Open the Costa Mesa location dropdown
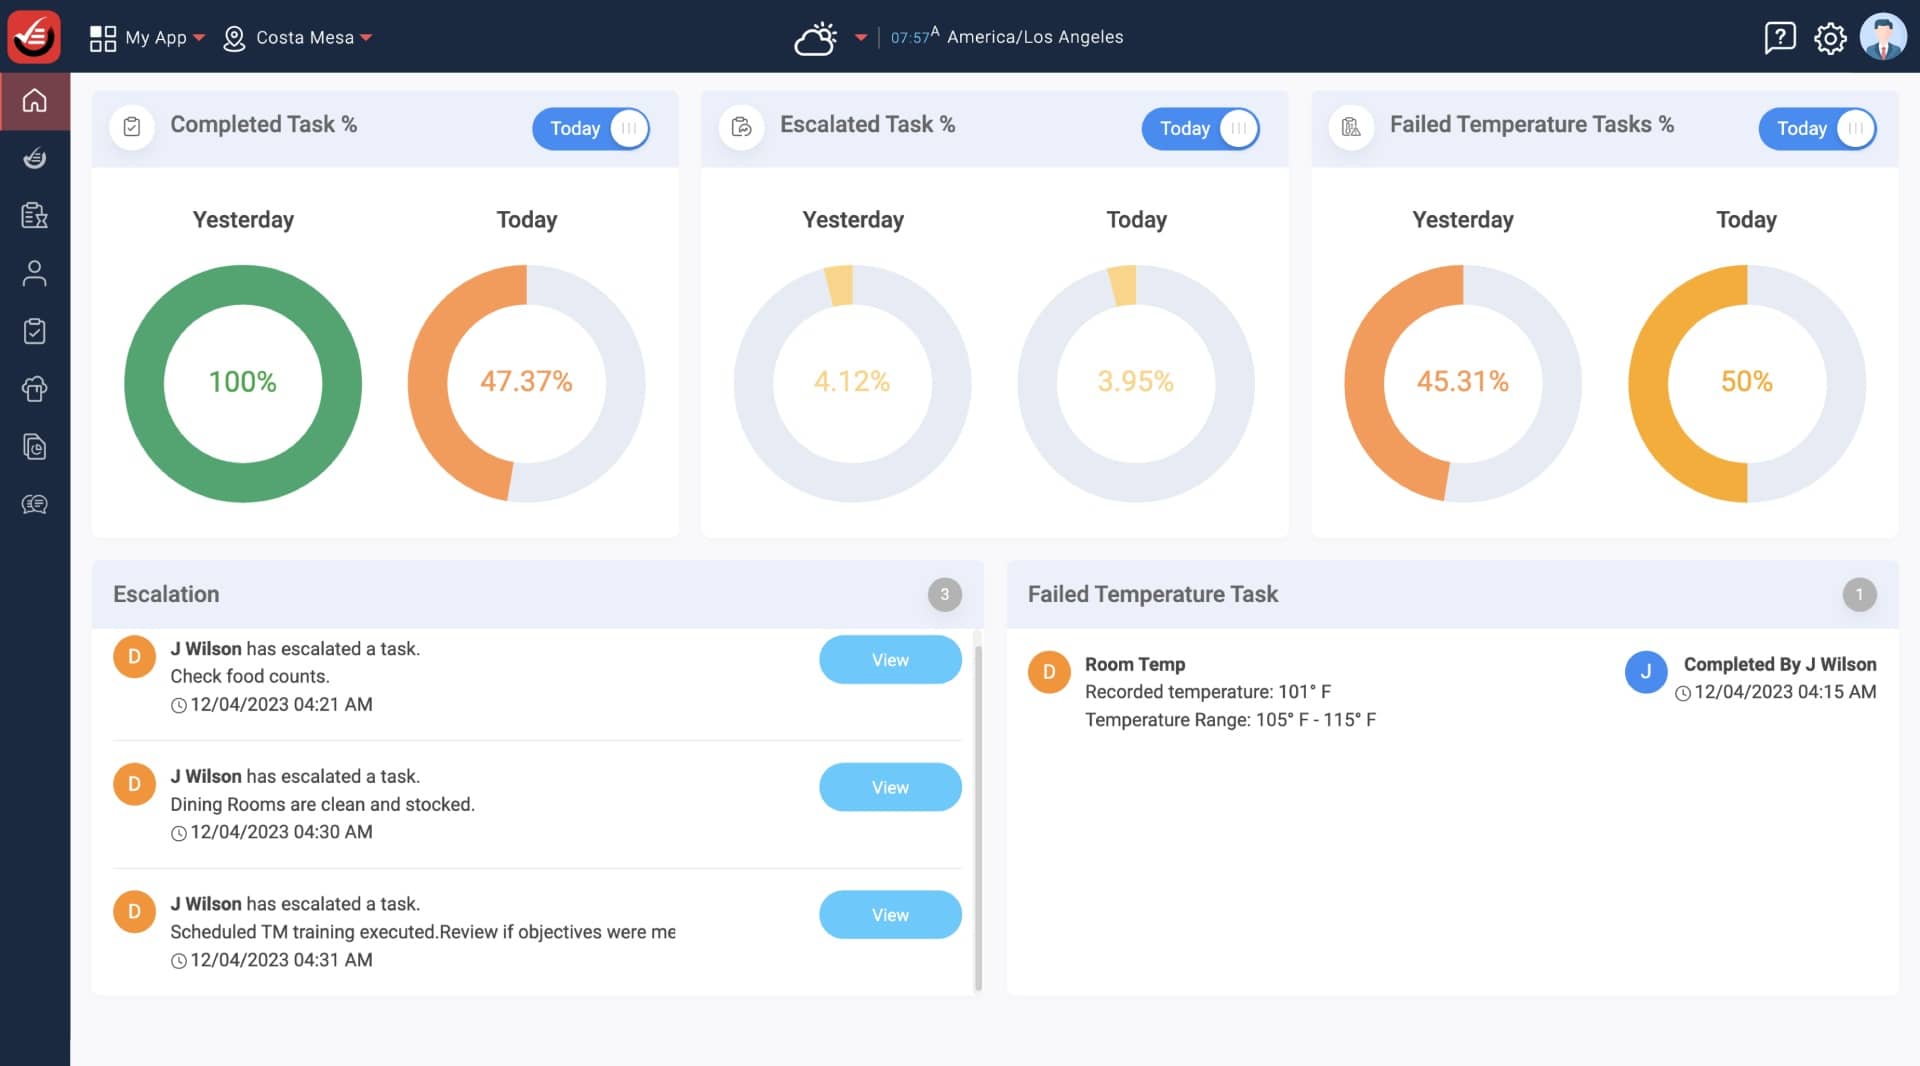Viewport: 1920px width, 1066px height. pyautogui.click(x=297, y=38)
